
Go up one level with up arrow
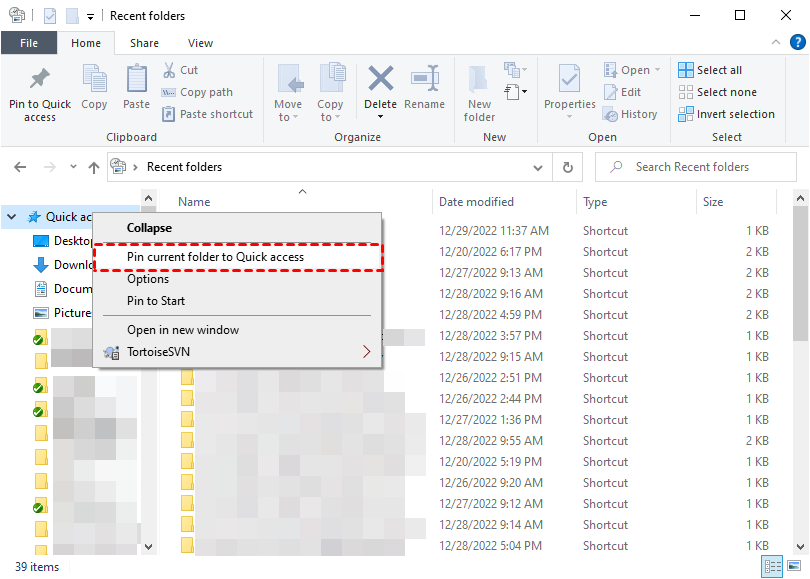(94, 167)
